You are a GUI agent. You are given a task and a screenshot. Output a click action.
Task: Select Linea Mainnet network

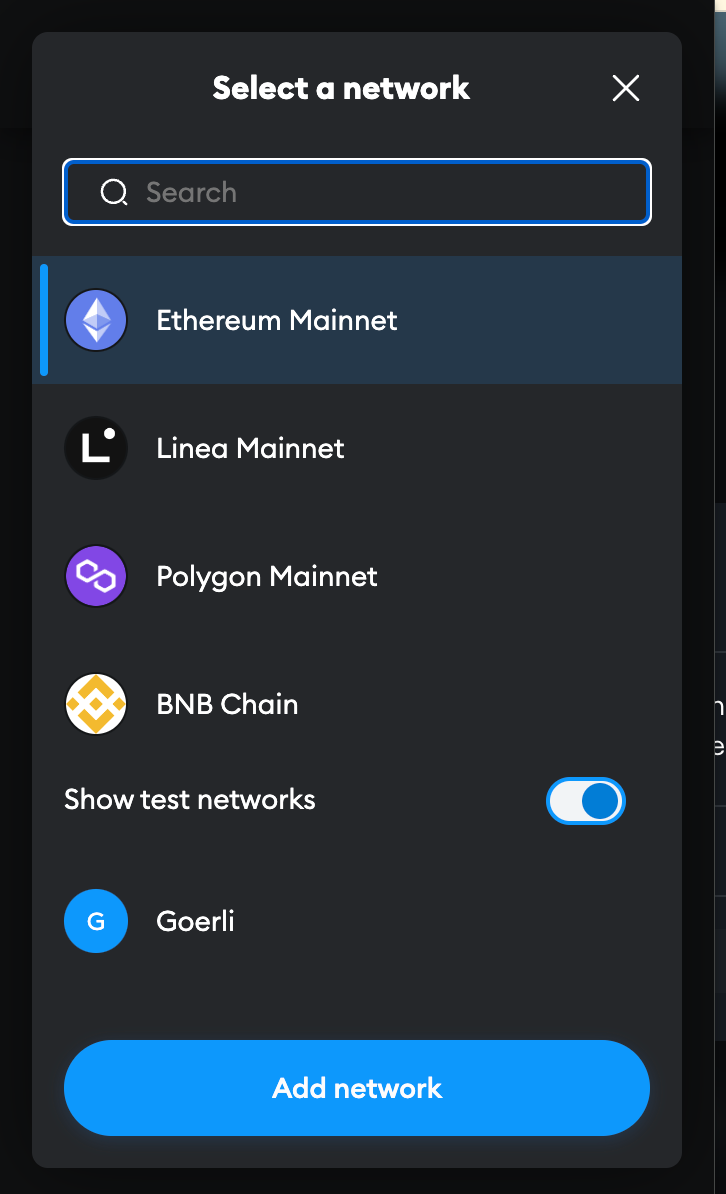250,448
